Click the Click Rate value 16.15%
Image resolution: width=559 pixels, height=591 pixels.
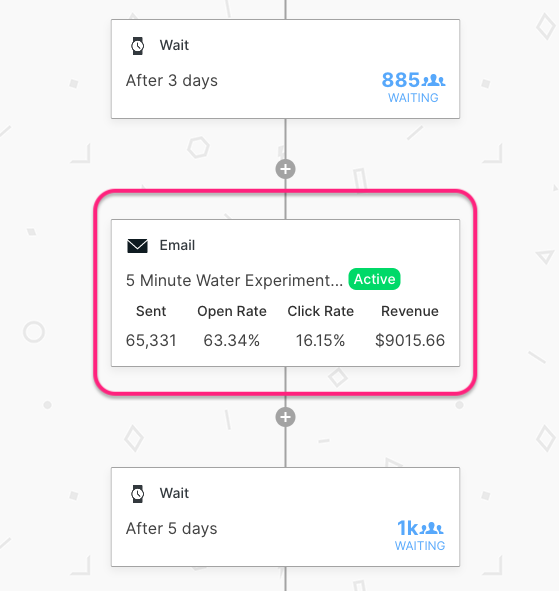coord(320,340)
